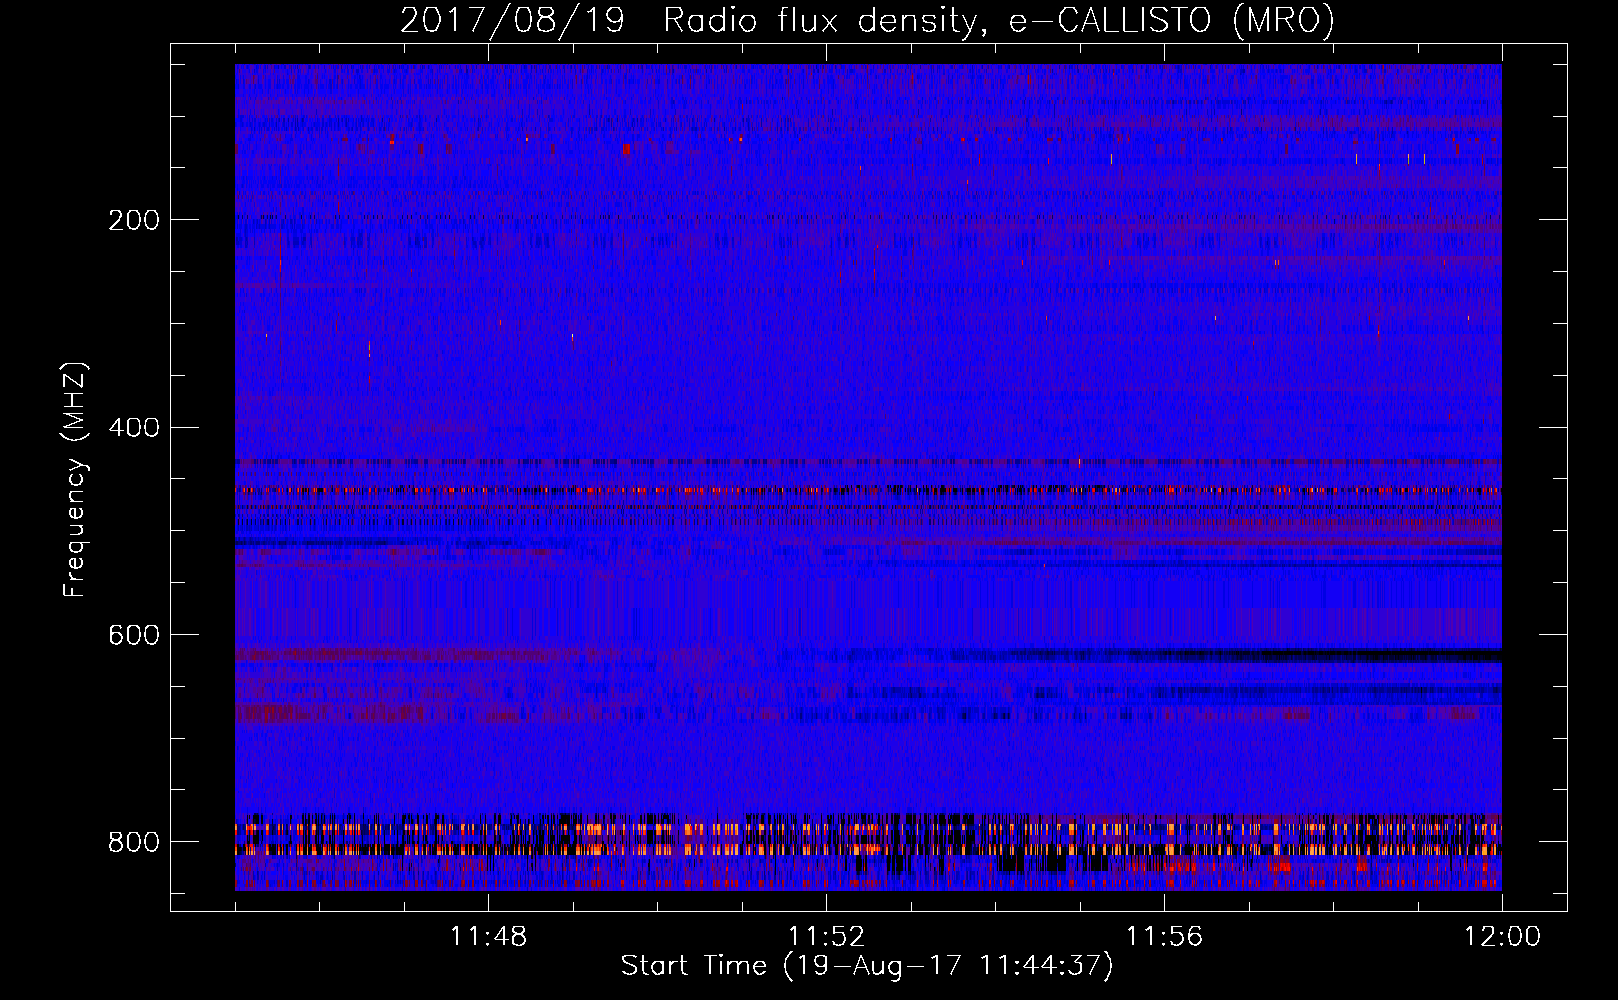Image resolution: width=1618 pixels, height=1000 pixels.
Task: Click the 'Frequency (MHZ)' axis label
Action: pyautogui.click(x=76, y=480)
